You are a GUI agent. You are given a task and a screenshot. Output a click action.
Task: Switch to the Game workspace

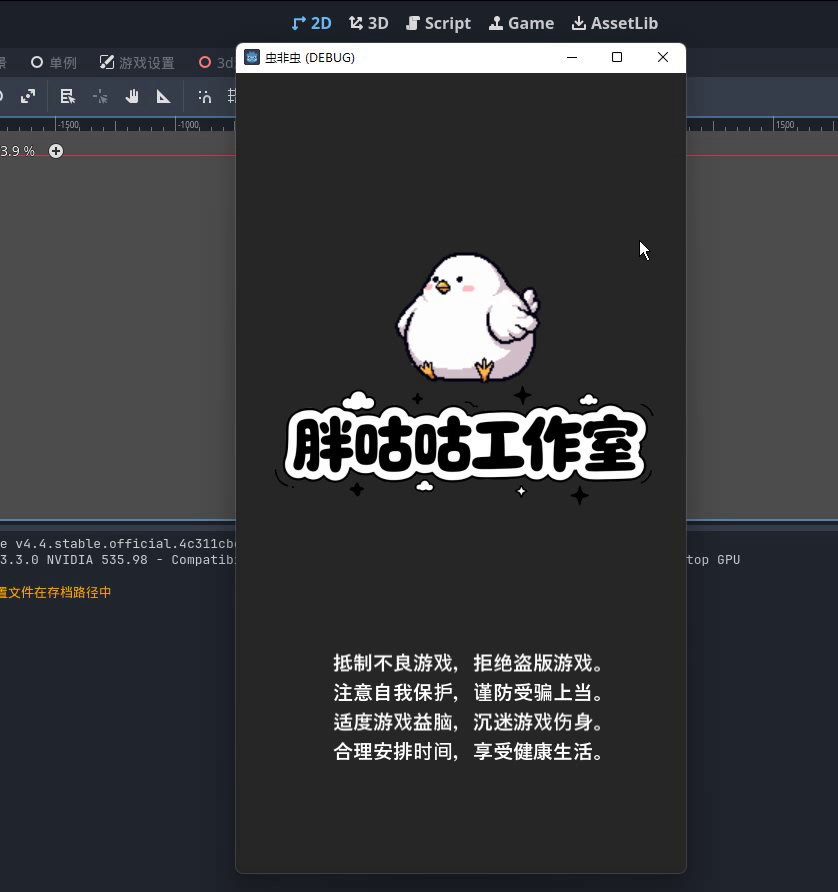pos(521,23)
